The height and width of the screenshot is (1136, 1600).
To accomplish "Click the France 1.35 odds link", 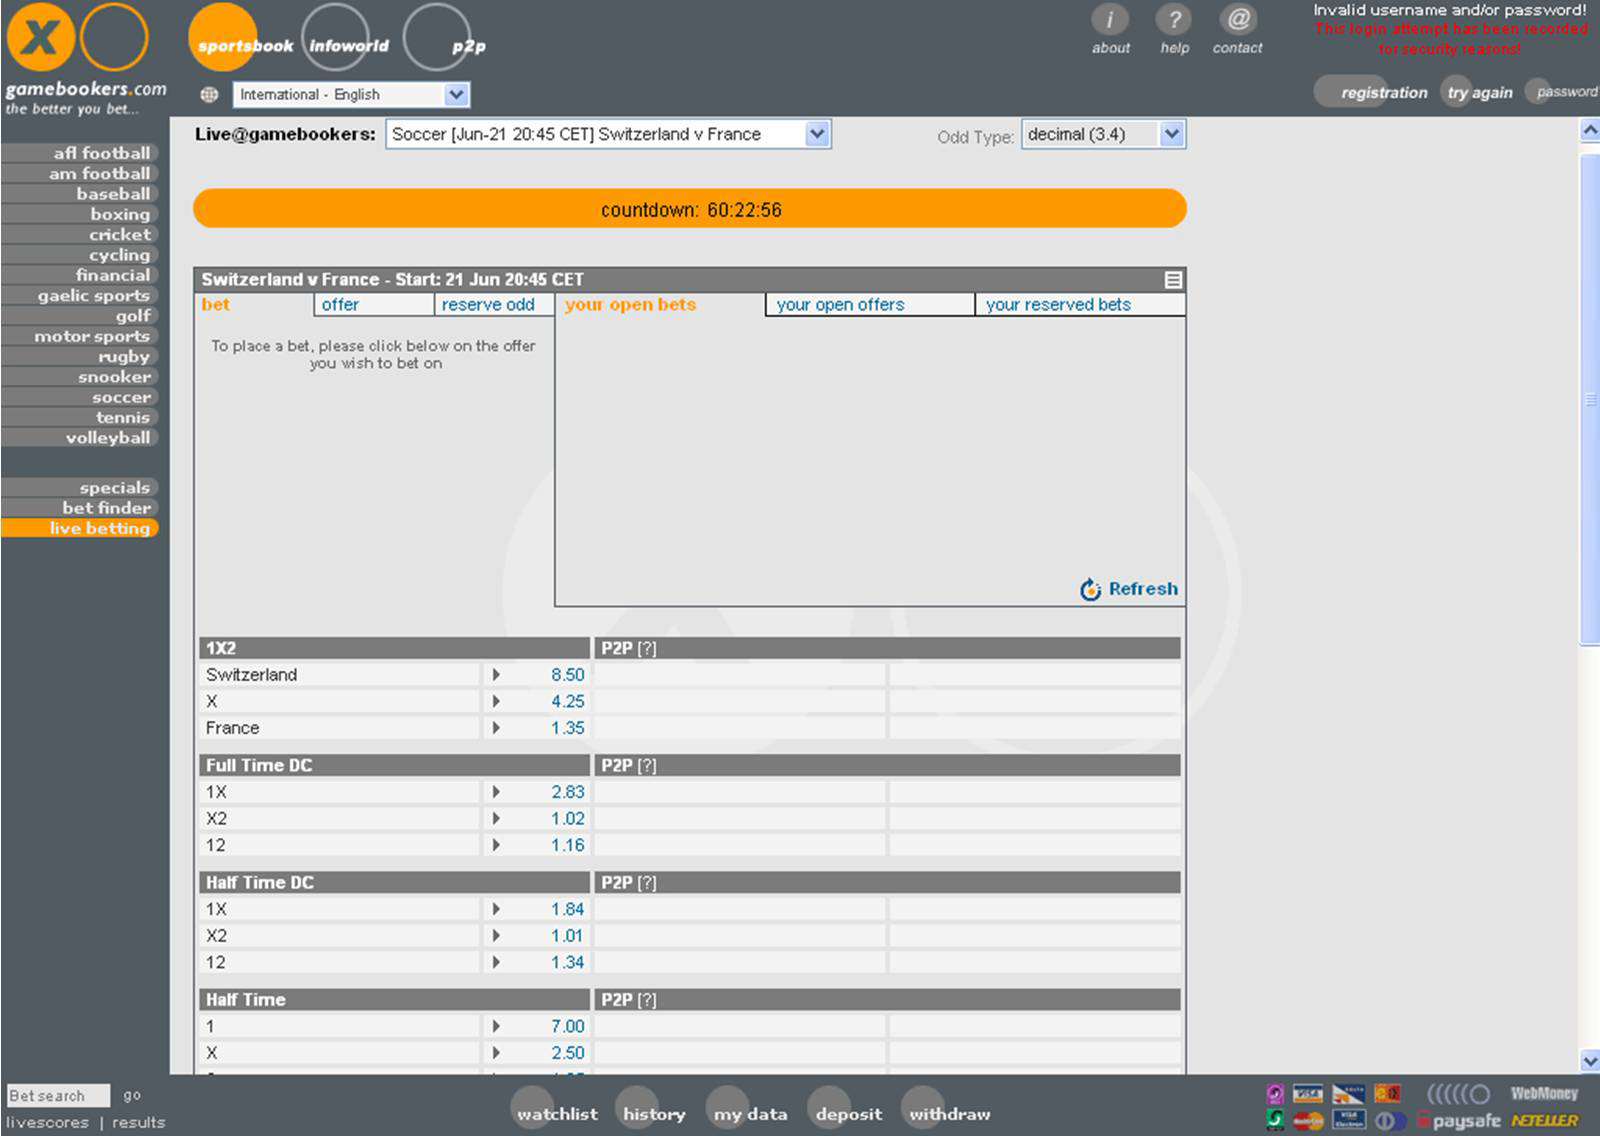I will tap(567, 728).
